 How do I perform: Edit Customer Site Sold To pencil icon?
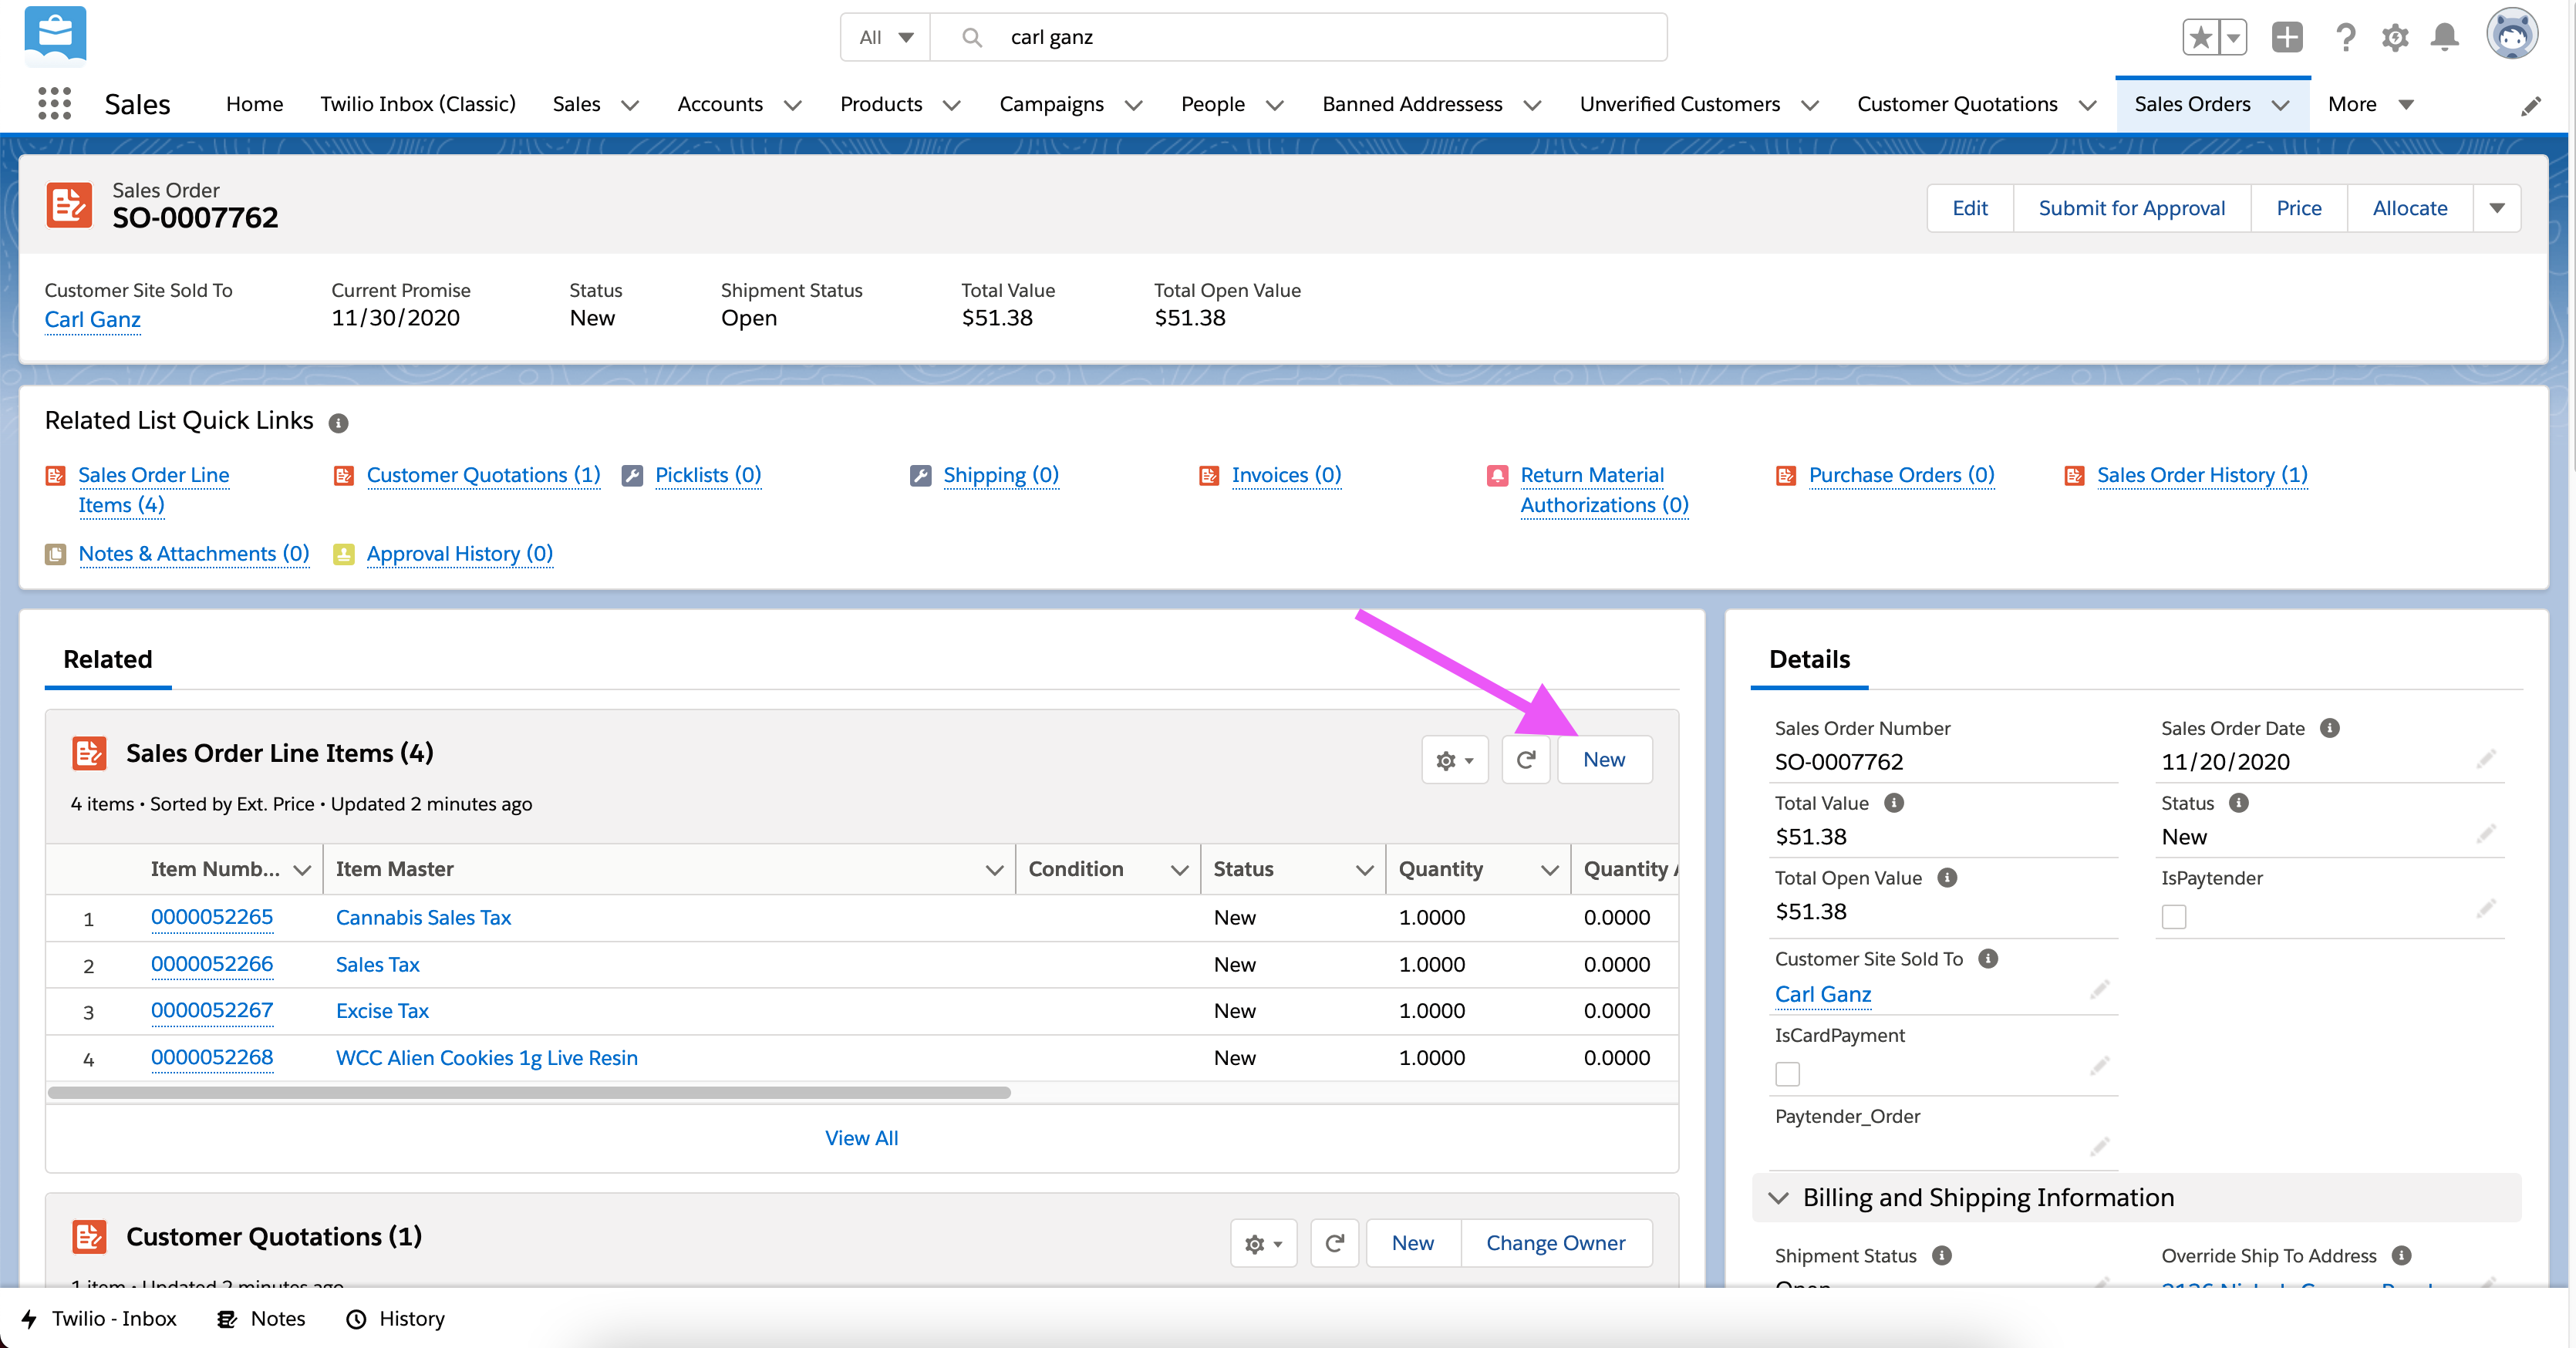tap(2099, 990)
